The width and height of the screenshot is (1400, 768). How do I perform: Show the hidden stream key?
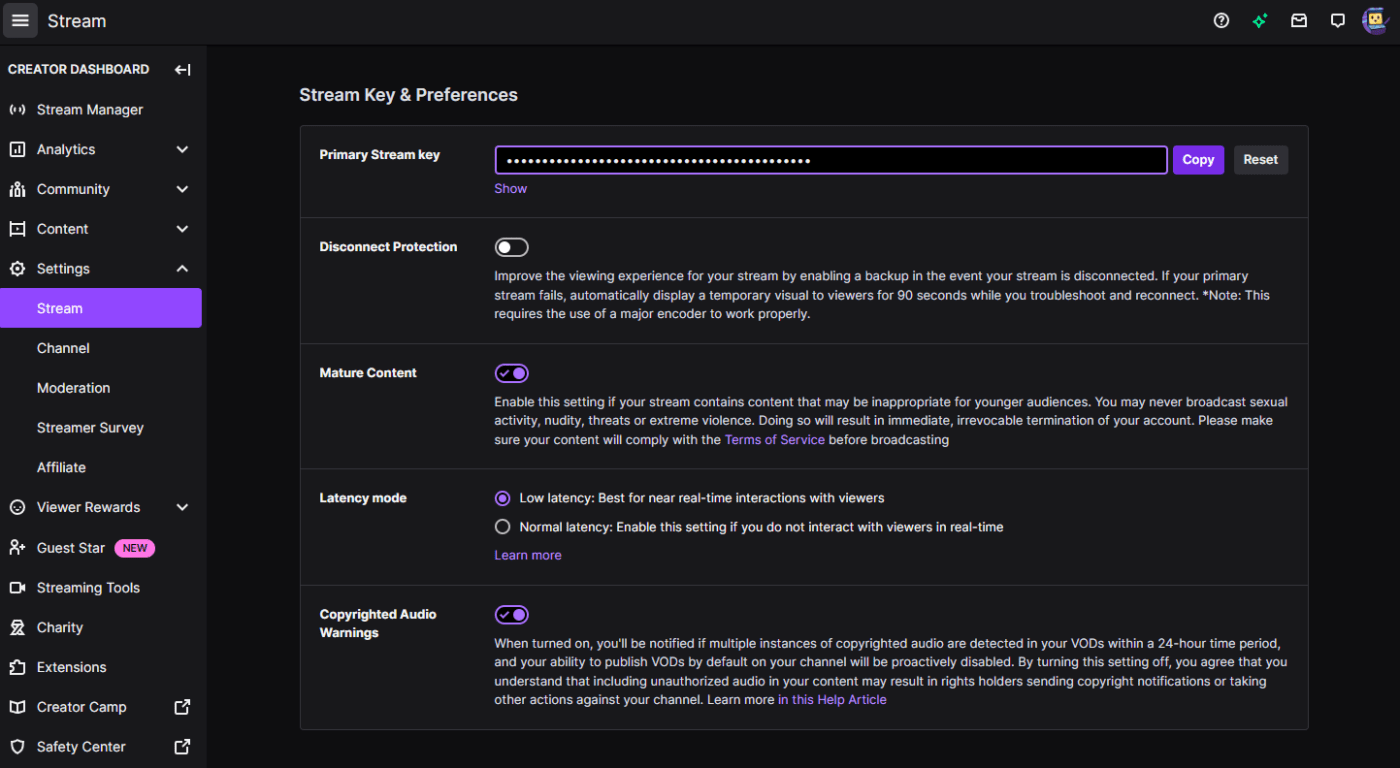510,189
